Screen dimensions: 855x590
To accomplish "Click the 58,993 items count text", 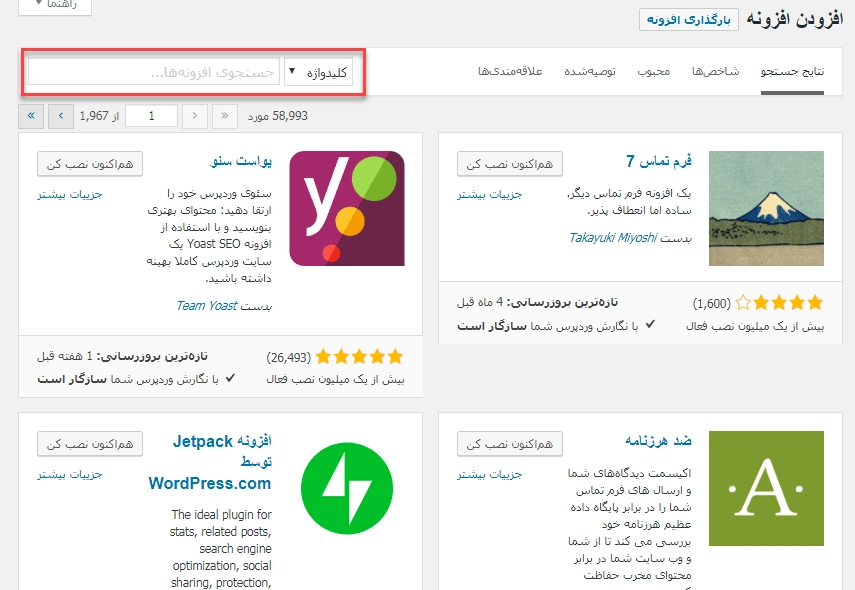I will 278,116.
